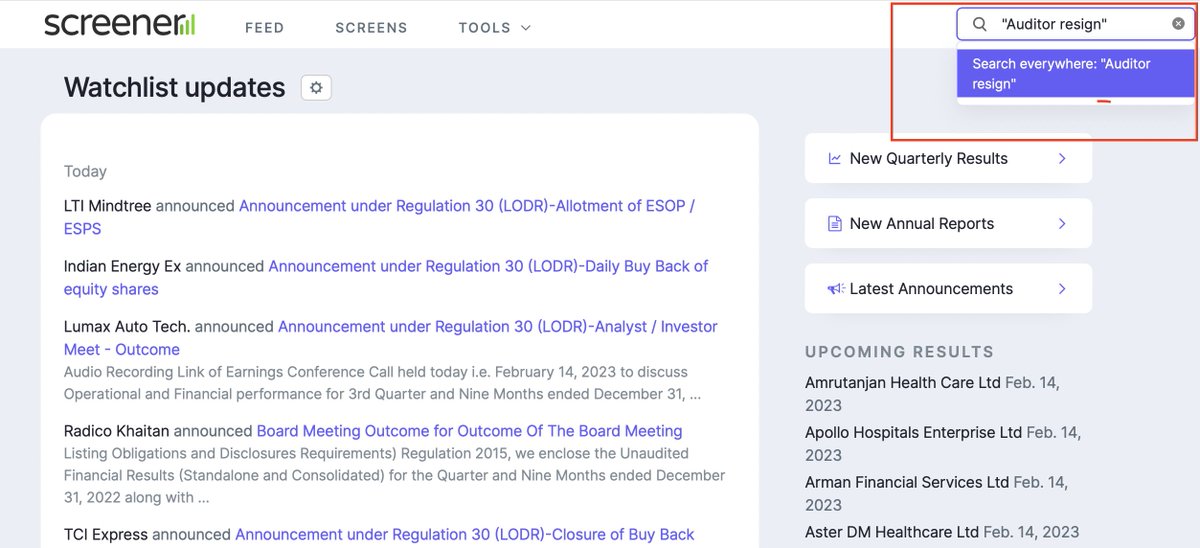1200x548 pixels.
Task: Click the Lumax Auto Tech. company name
Action: click(x=127, y=326)
